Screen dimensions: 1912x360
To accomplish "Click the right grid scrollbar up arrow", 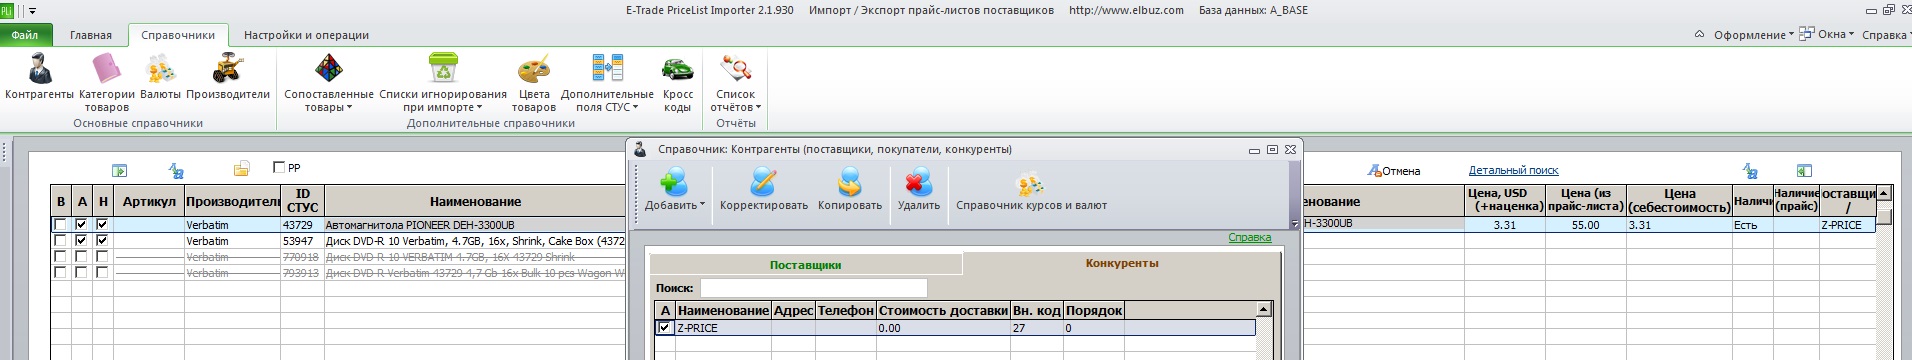I will (x=1884, y=194).
